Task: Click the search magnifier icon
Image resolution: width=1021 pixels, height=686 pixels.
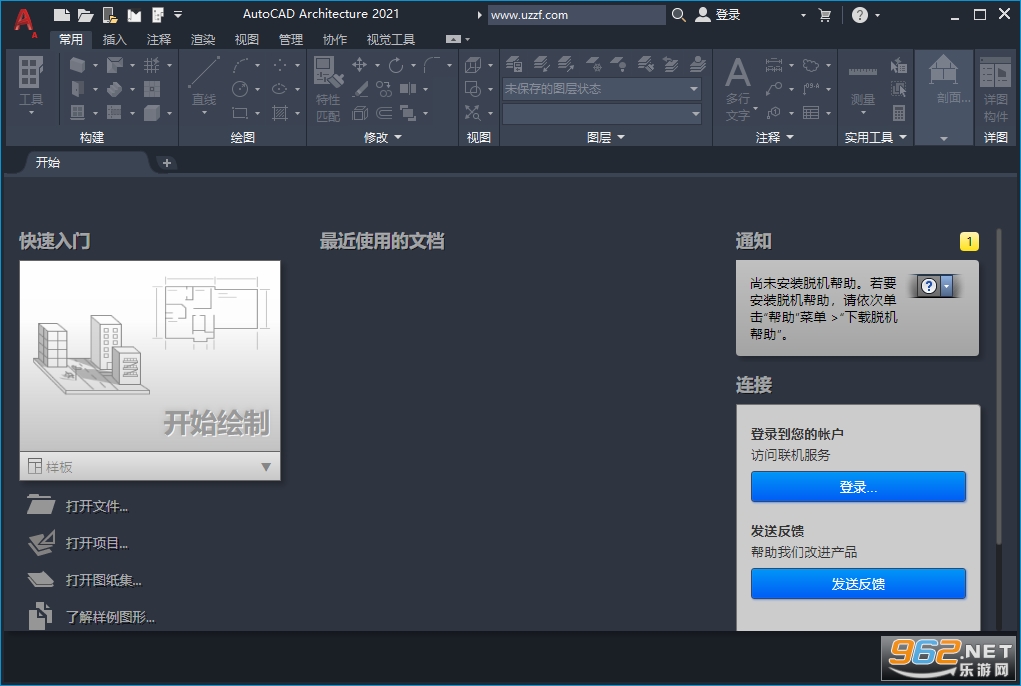Action: point(678,14)
